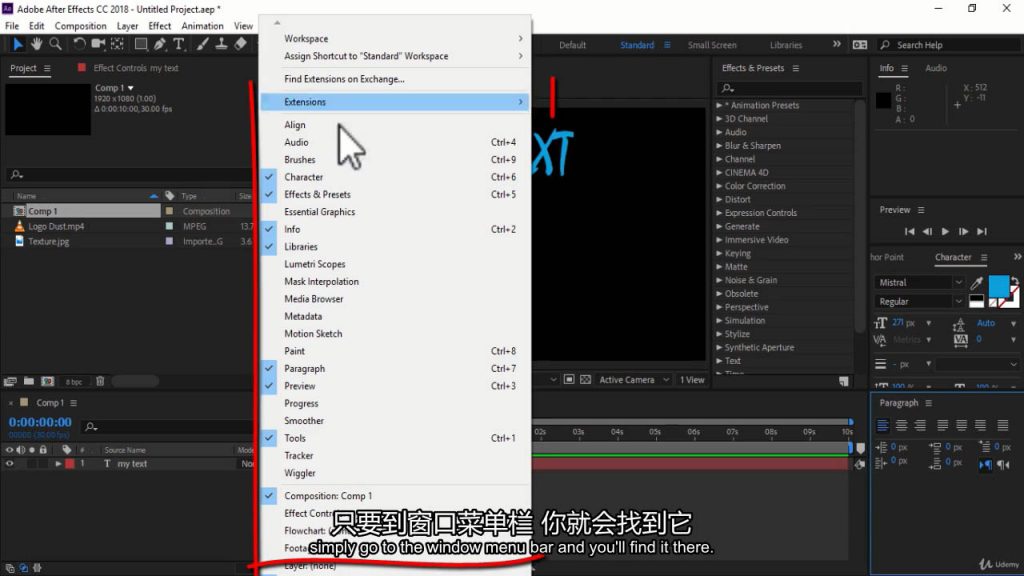Click the eyedropper in Character panel
1024x576 pixels.
pos(976,283)
